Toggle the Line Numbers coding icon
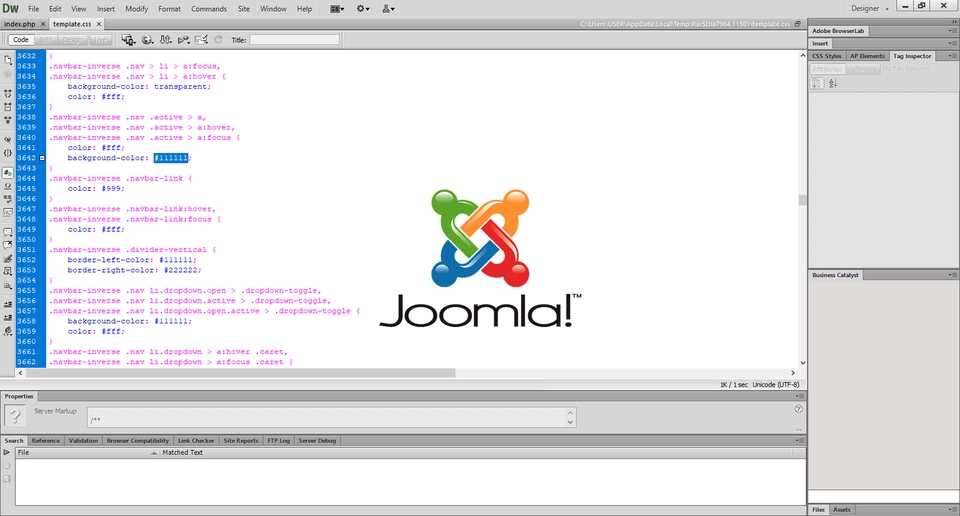 (x=8, y=173)
